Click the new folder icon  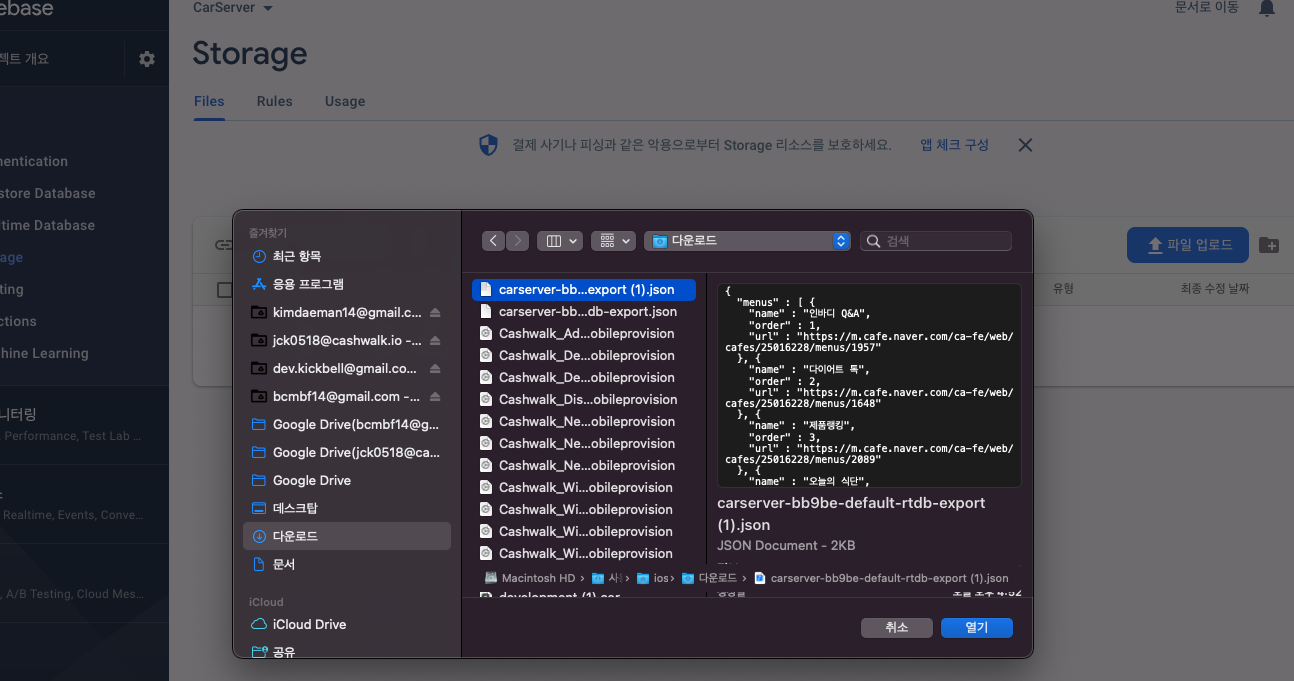(1268, 245)
